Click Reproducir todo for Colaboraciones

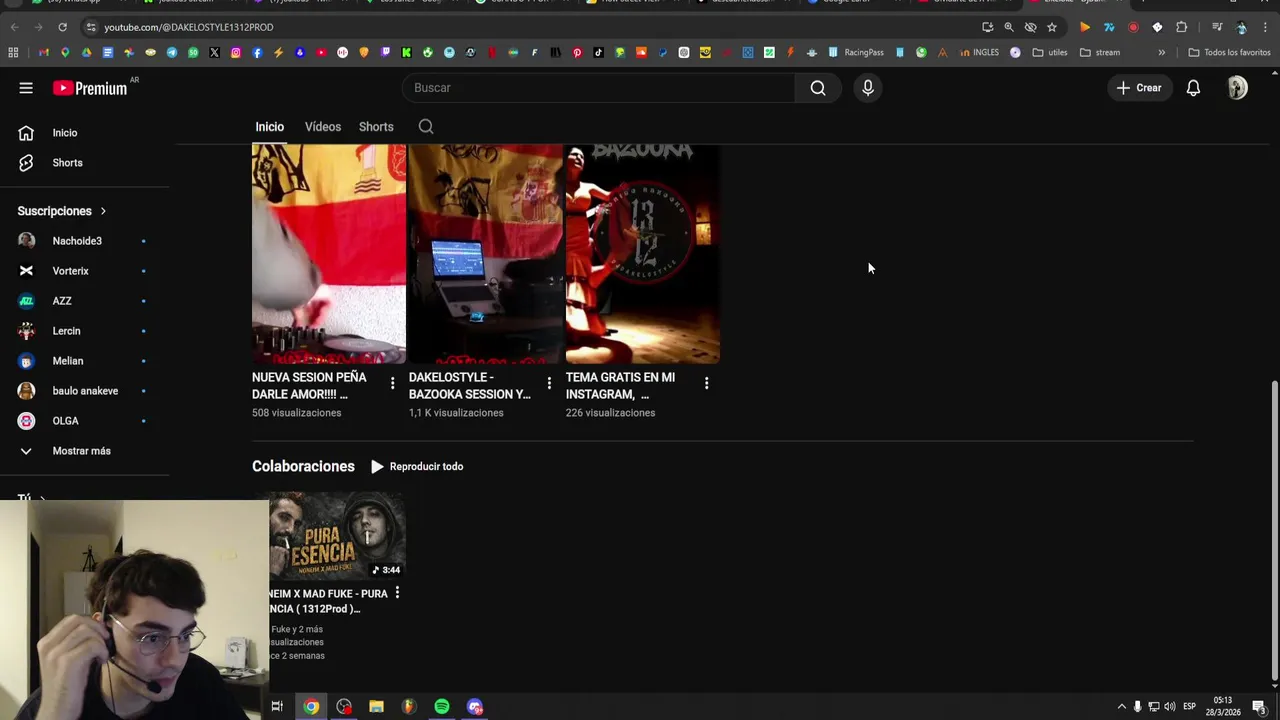[417, 466]
